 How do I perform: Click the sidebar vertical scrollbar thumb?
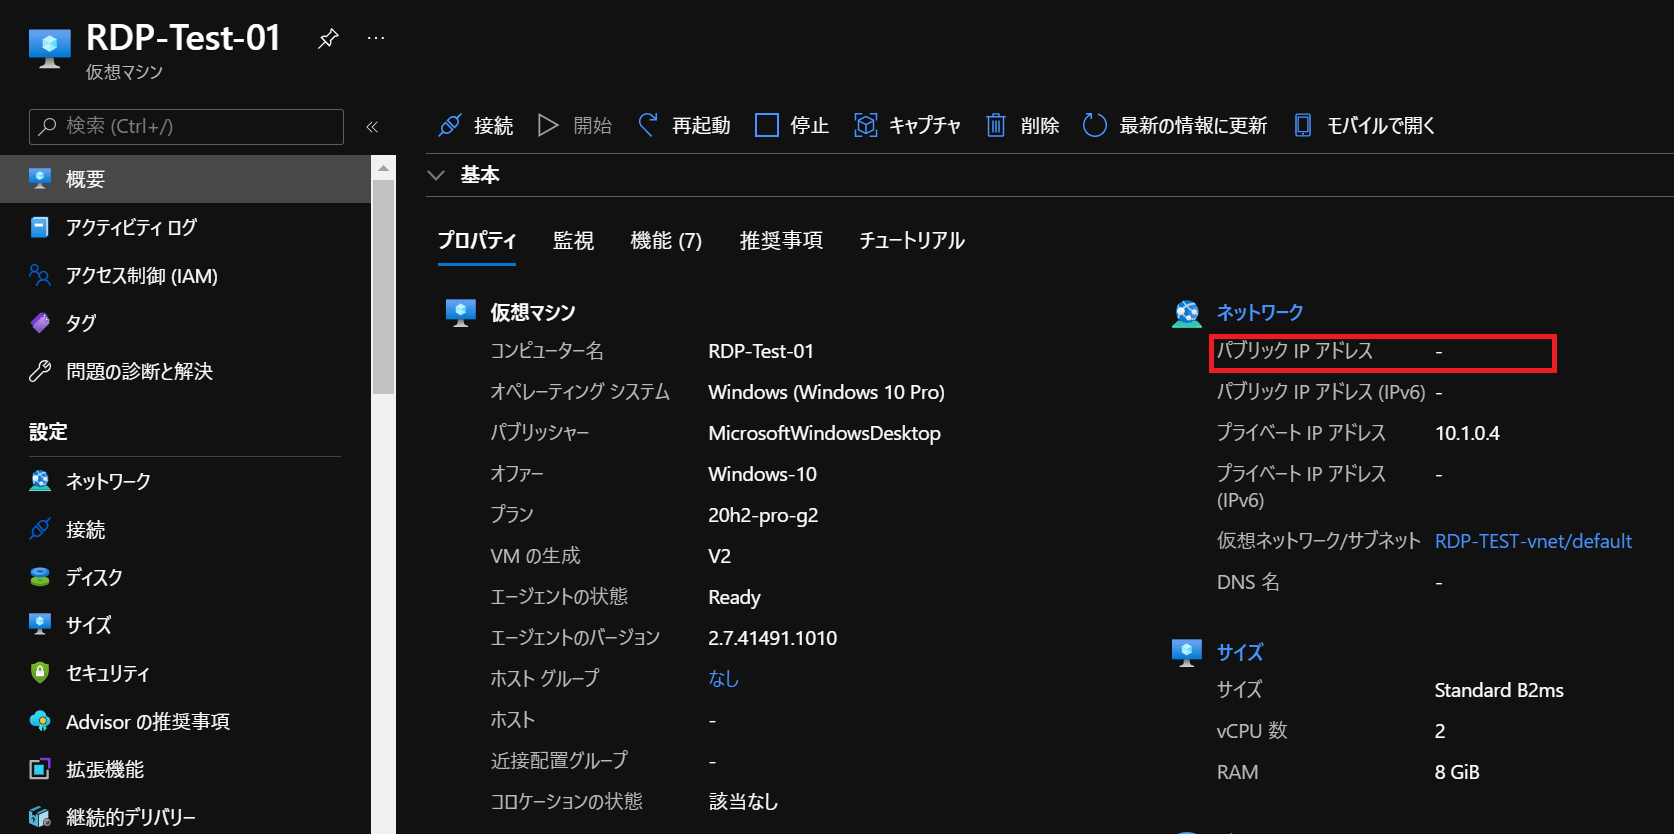(x=383, y=287)
